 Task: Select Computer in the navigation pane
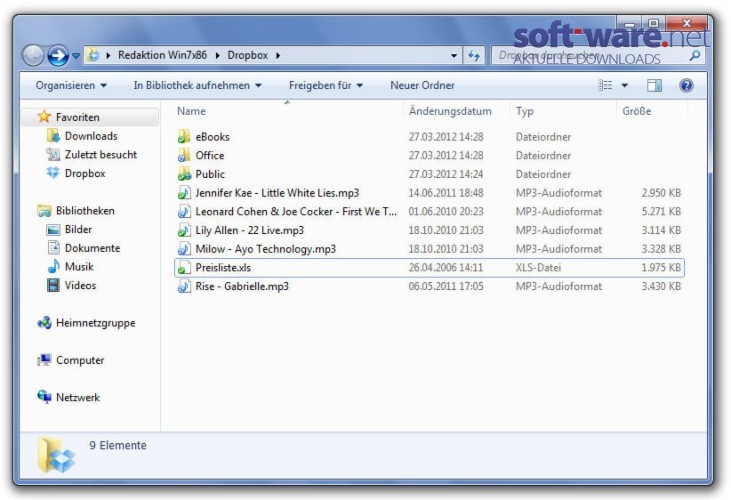pyautogui.click(x=80, y=360)
